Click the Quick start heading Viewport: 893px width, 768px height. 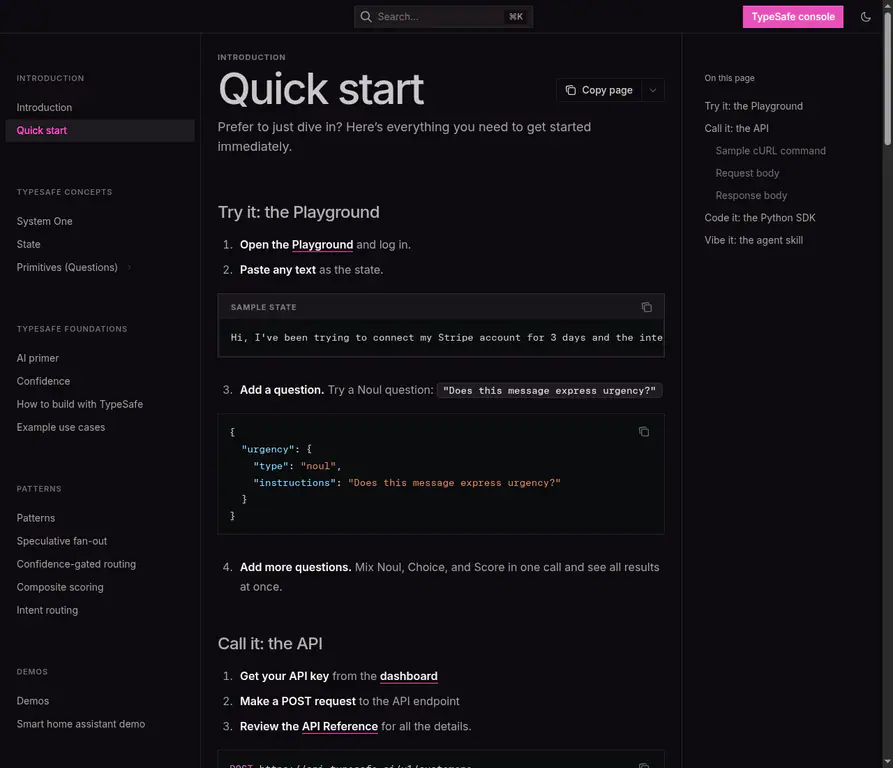321,89
